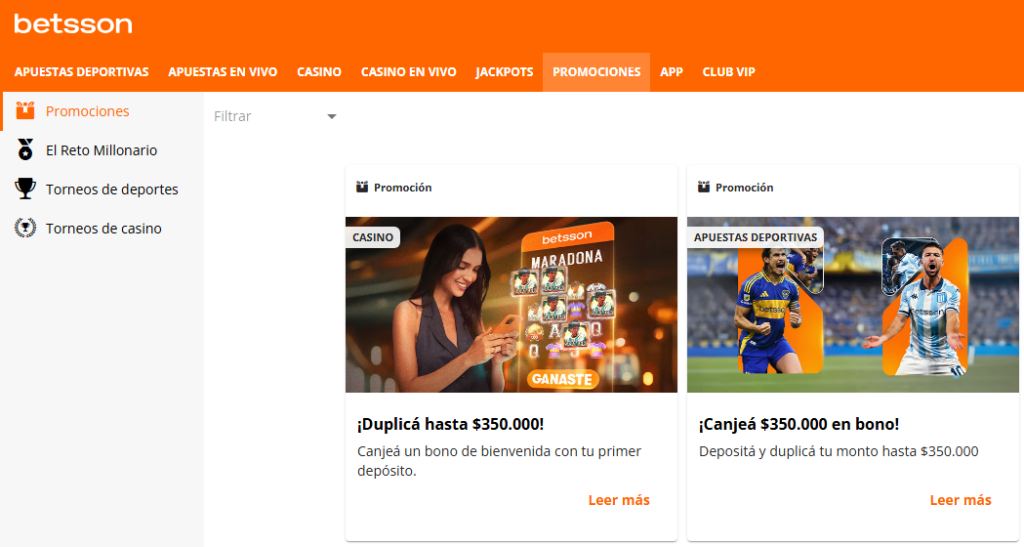Screen dimensions: 1024x547
Task: Click the medal icon for El Reto Millonario
Action: (25, 150)
